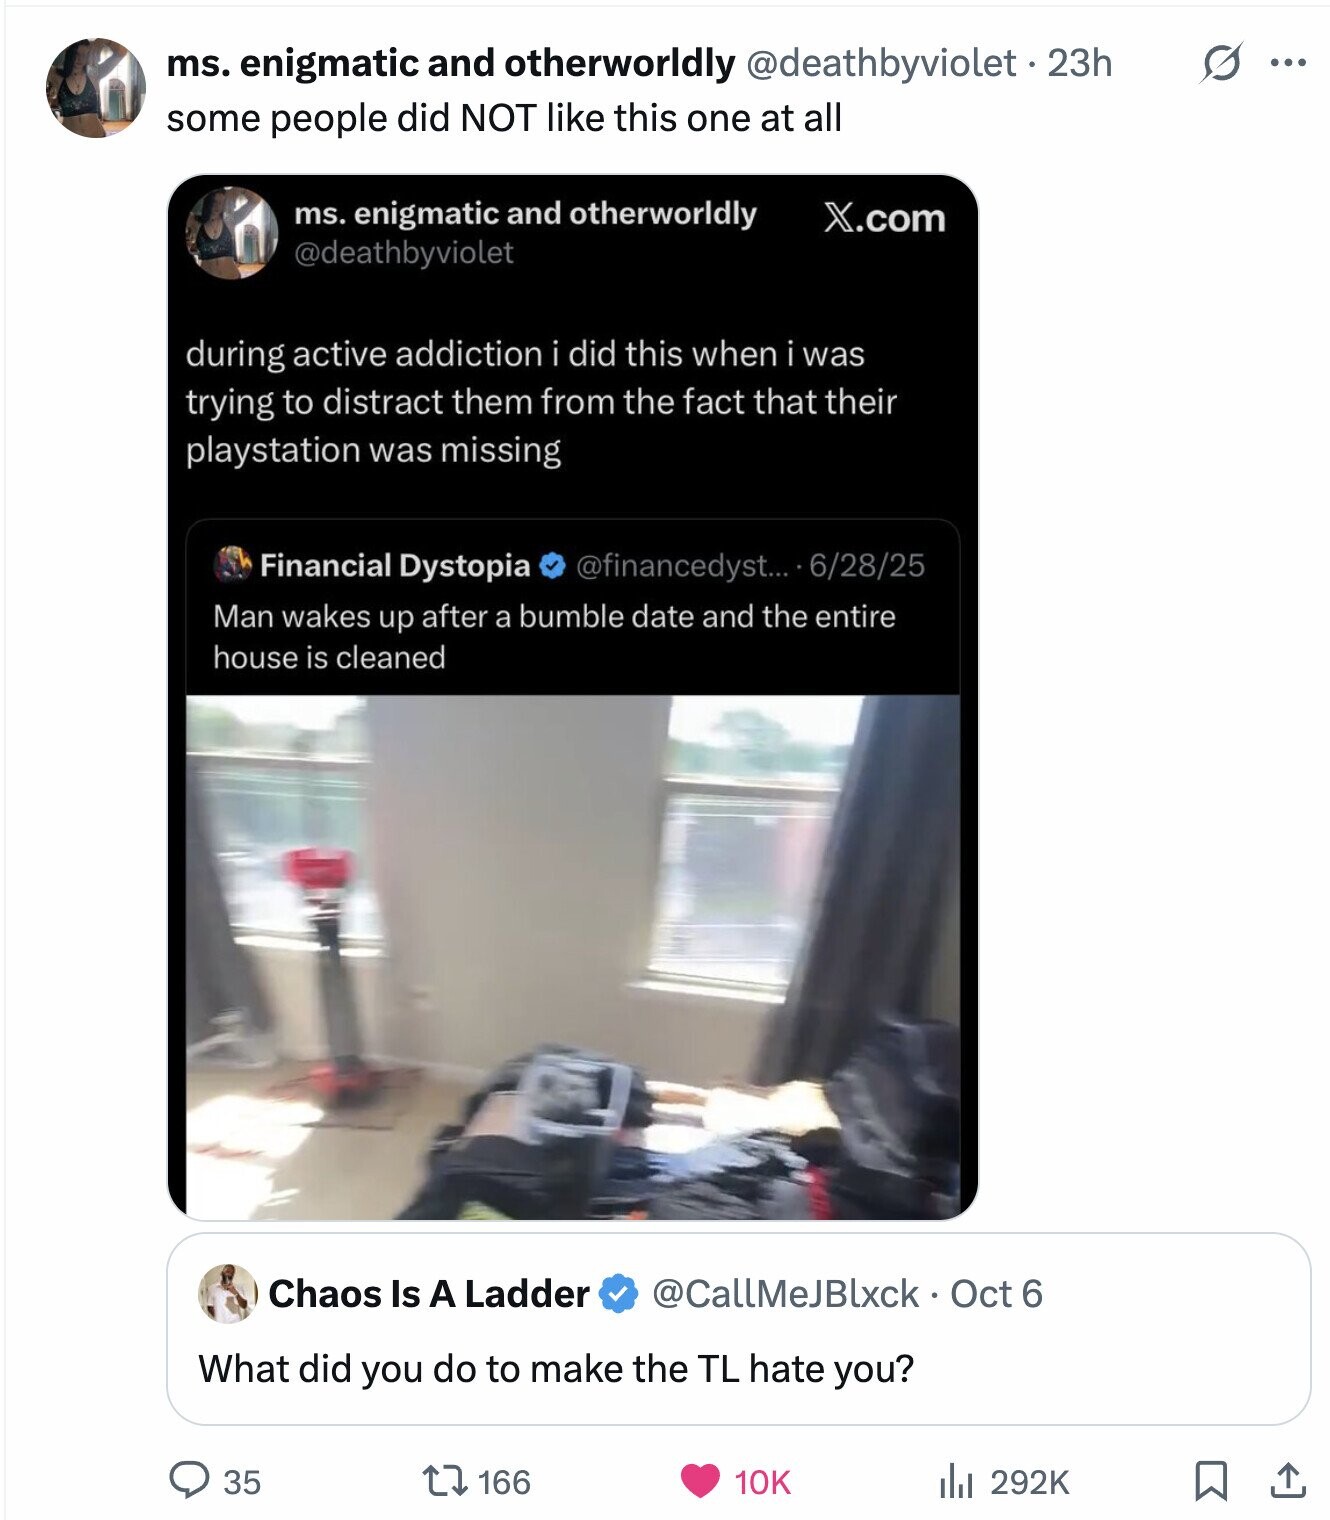Click display name 'ms. enigmatic and otherworldly'
Viewport: 1330px width, 1520px height.
450,64
